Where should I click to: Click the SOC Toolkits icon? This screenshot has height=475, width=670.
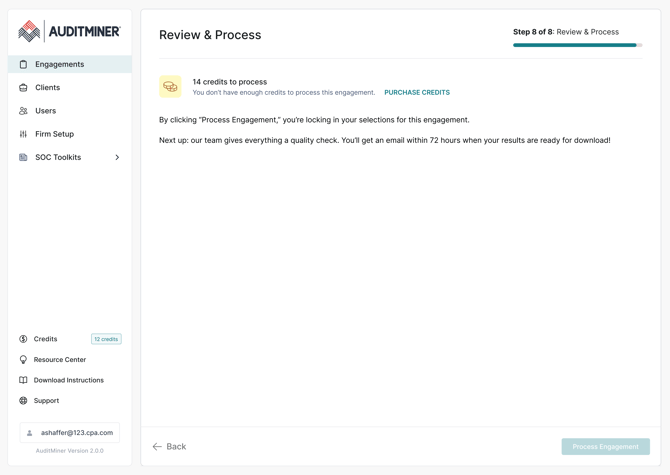(x=24, y=157)
